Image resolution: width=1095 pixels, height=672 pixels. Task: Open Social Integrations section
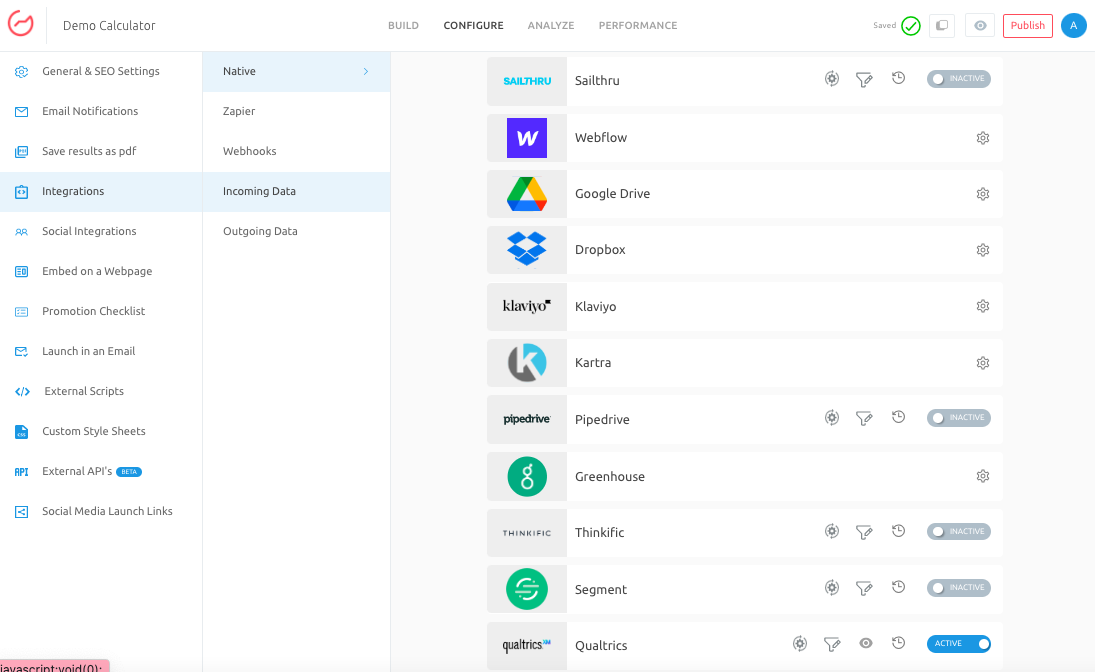101,231
